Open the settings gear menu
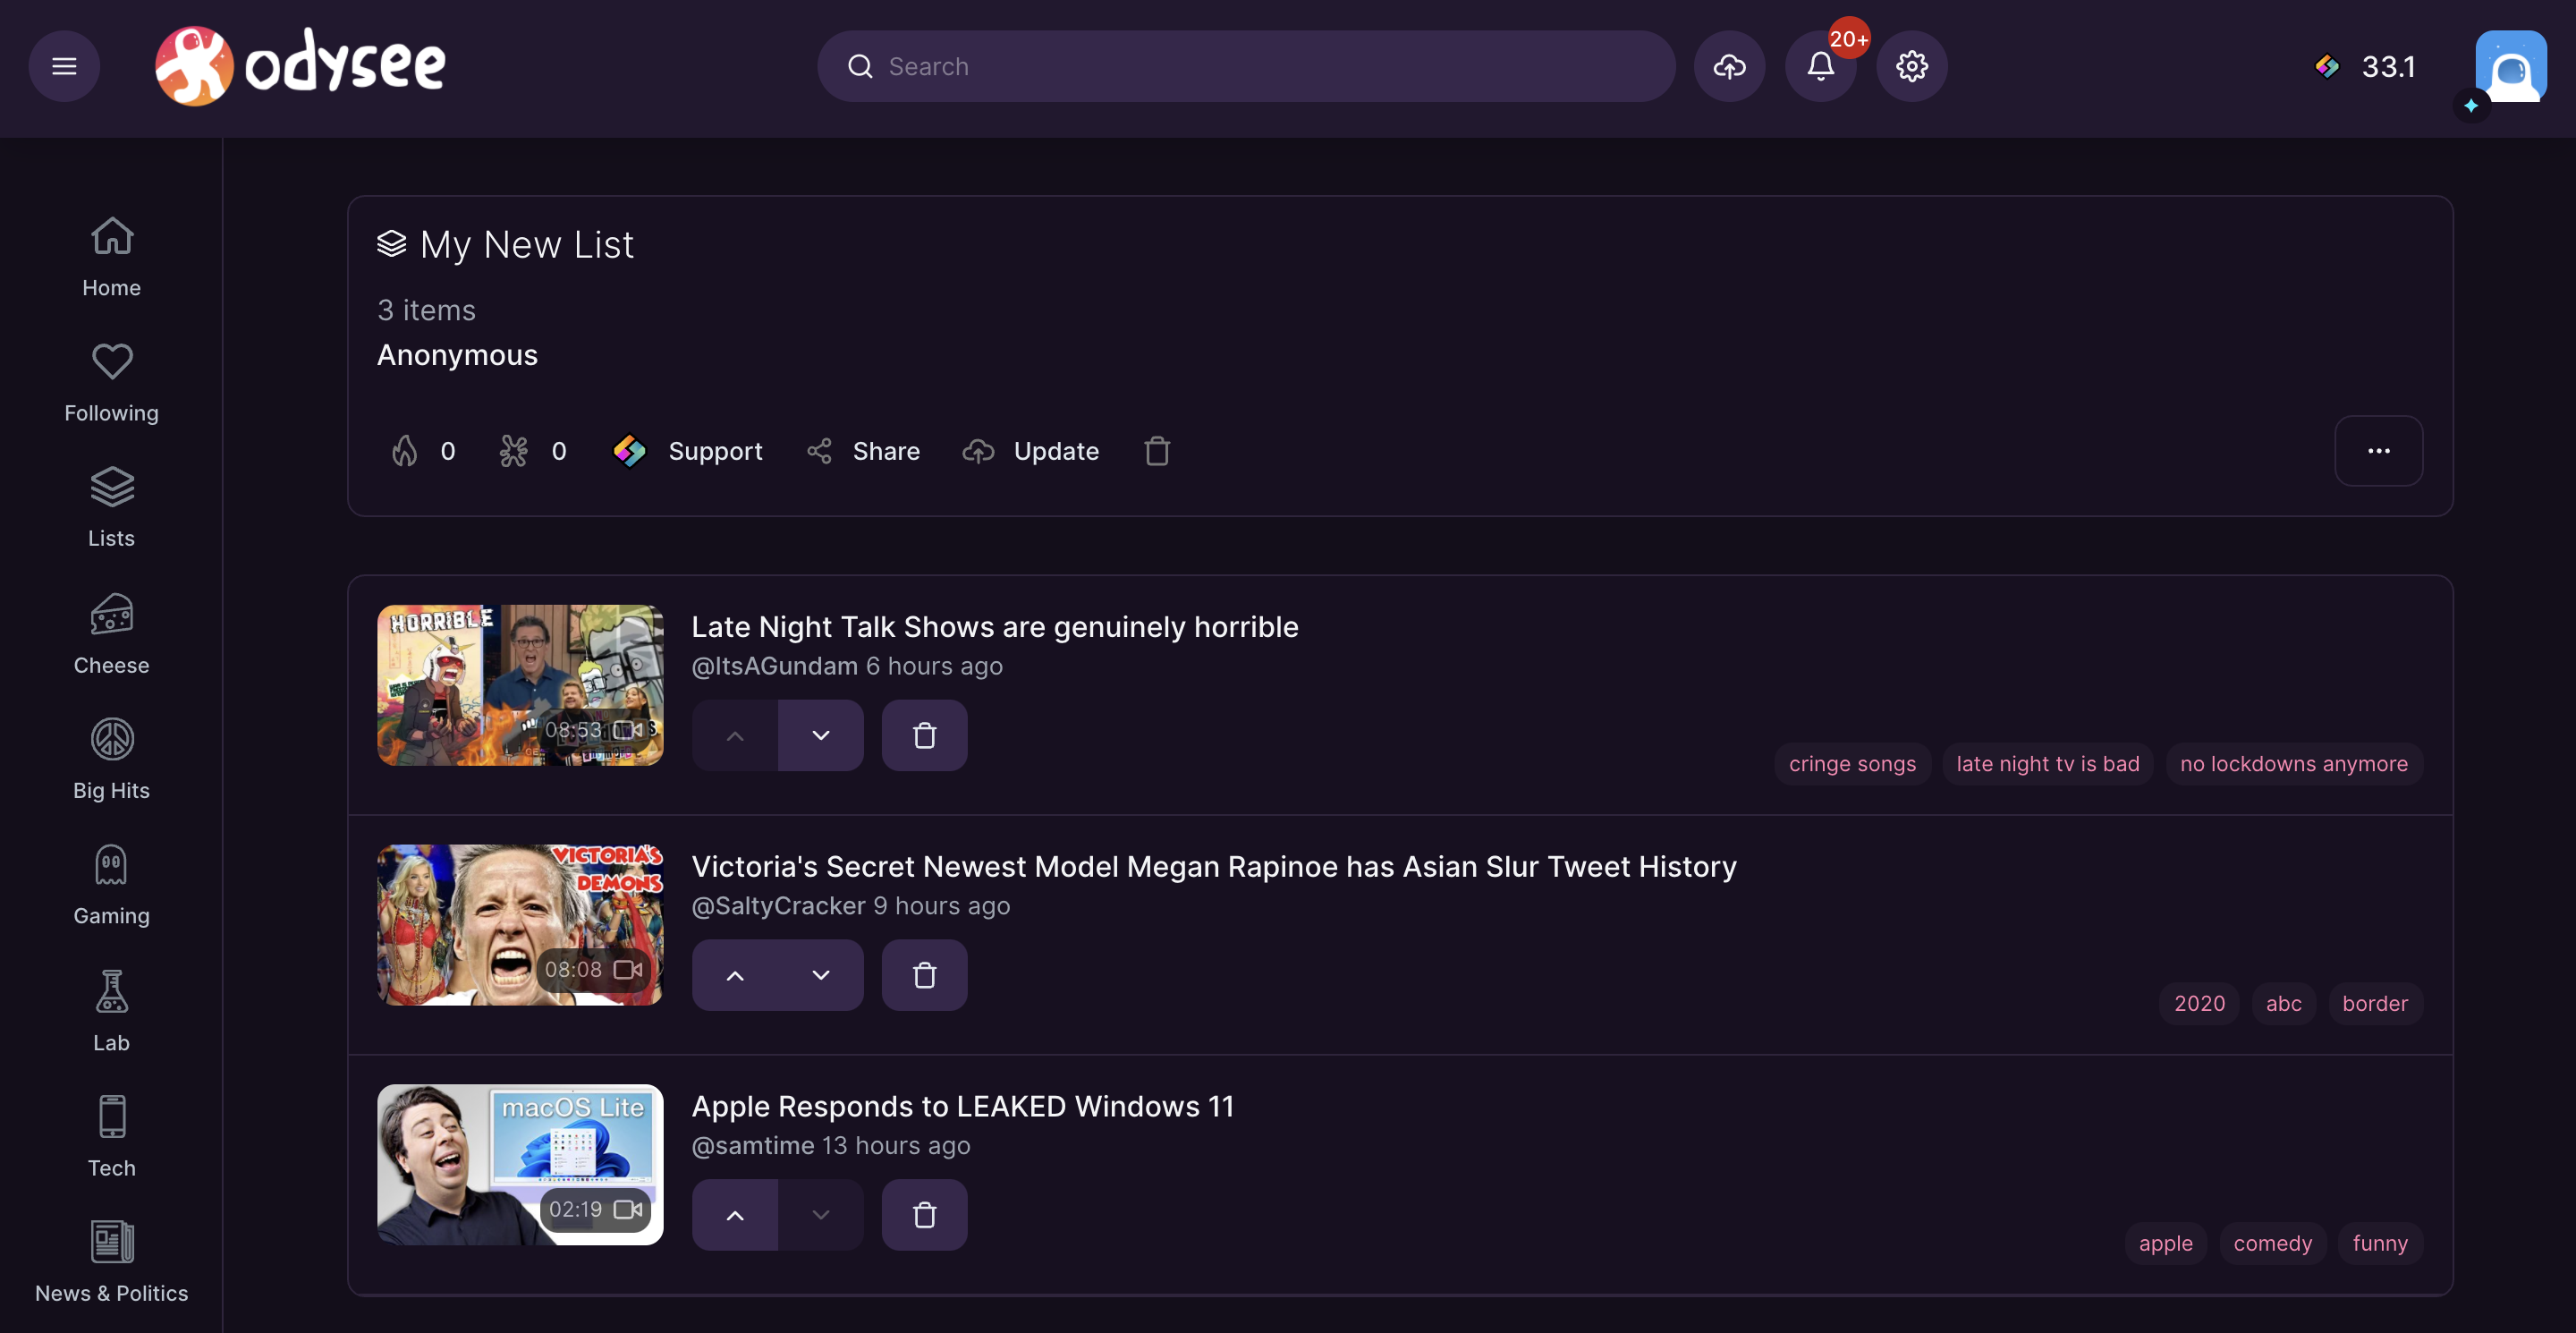 [1911, 66]
